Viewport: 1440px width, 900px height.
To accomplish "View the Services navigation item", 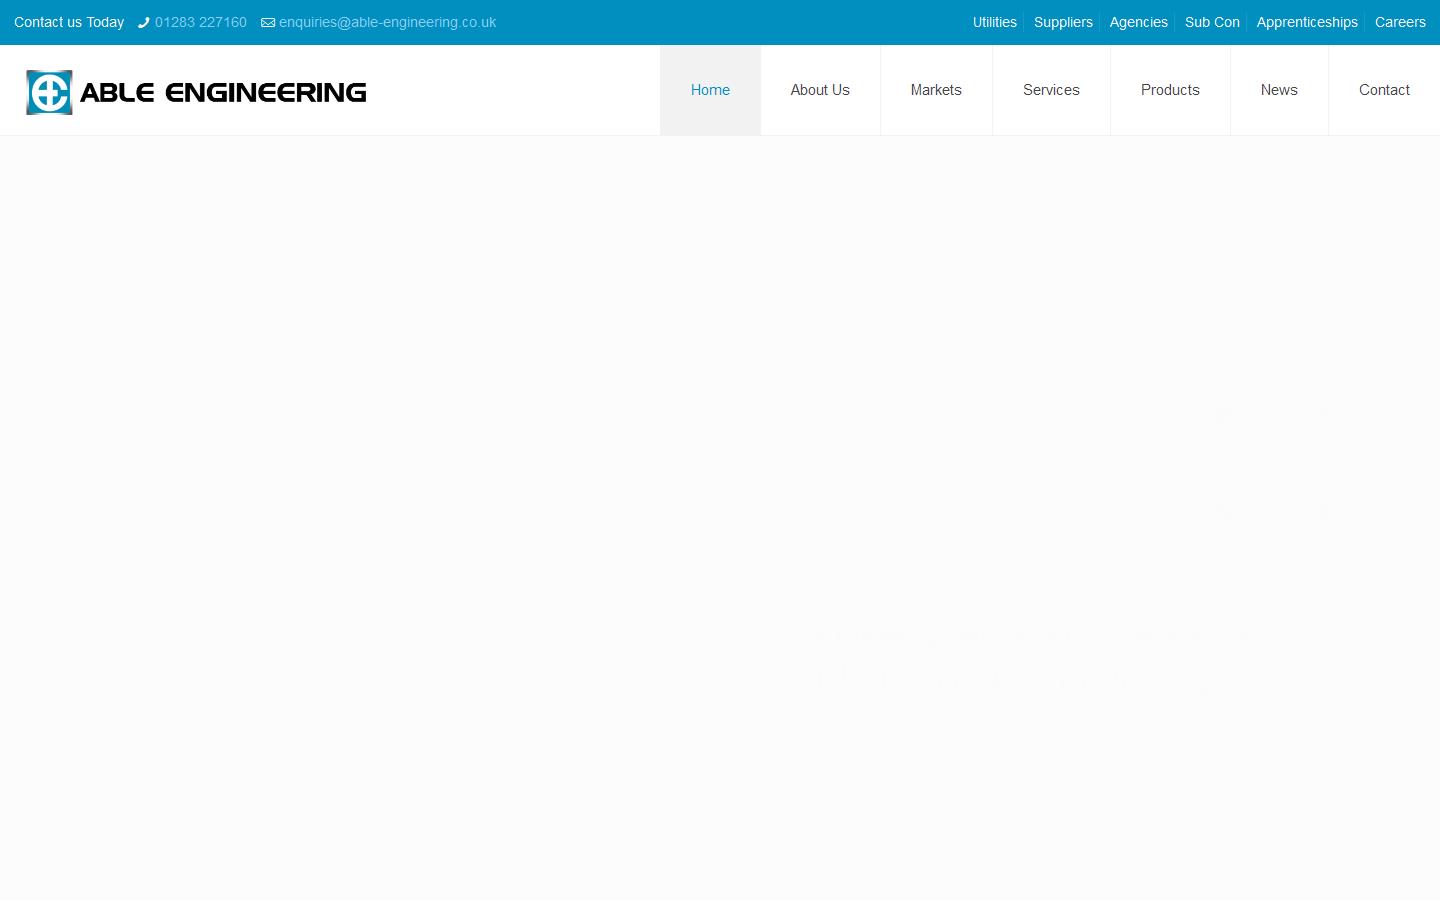I will (x=1051, y=90).
